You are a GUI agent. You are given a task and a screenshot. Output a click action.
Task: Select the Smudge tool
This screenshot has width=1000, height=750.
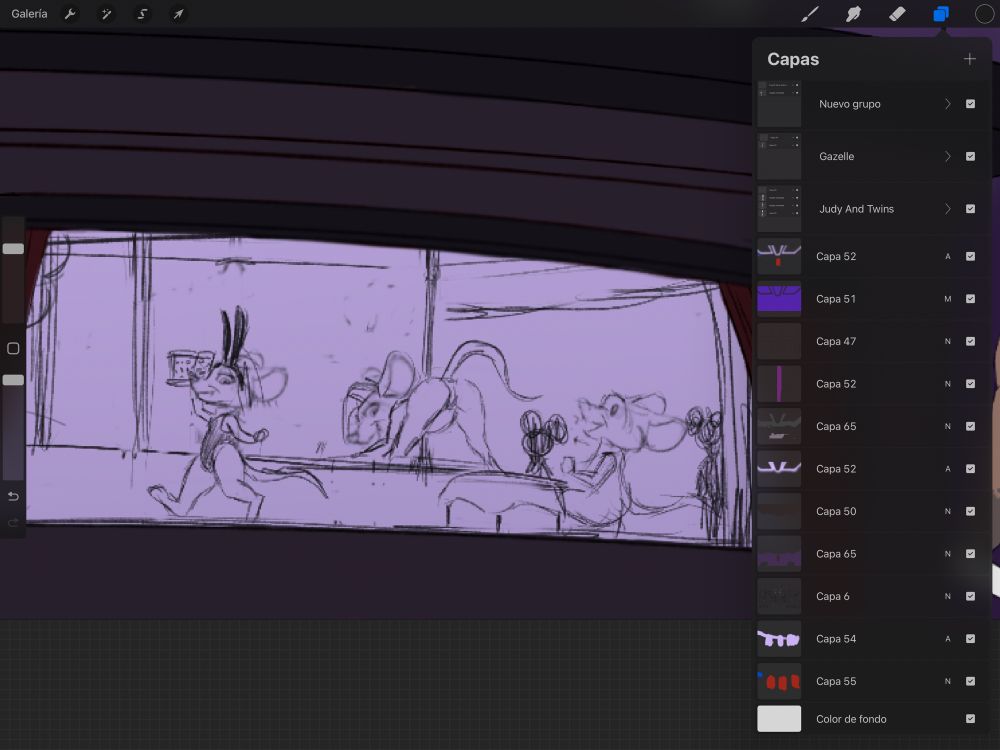click(x=853, y=14)
